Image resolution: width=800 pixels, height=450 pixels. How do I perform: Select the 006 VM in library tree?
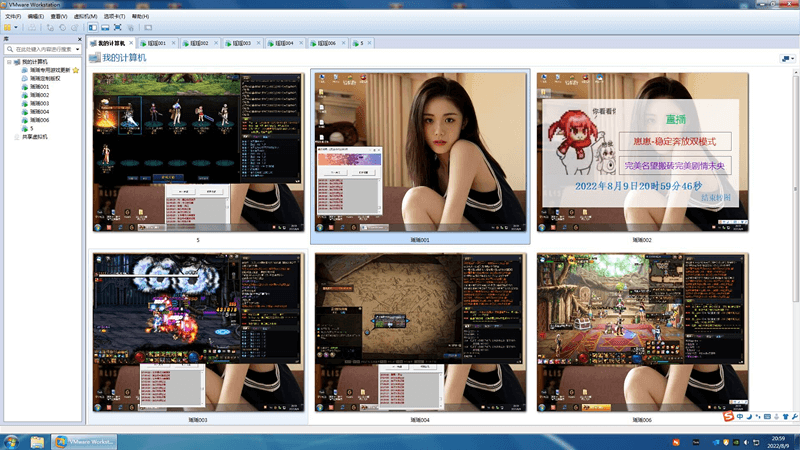(x=39, y=120)
